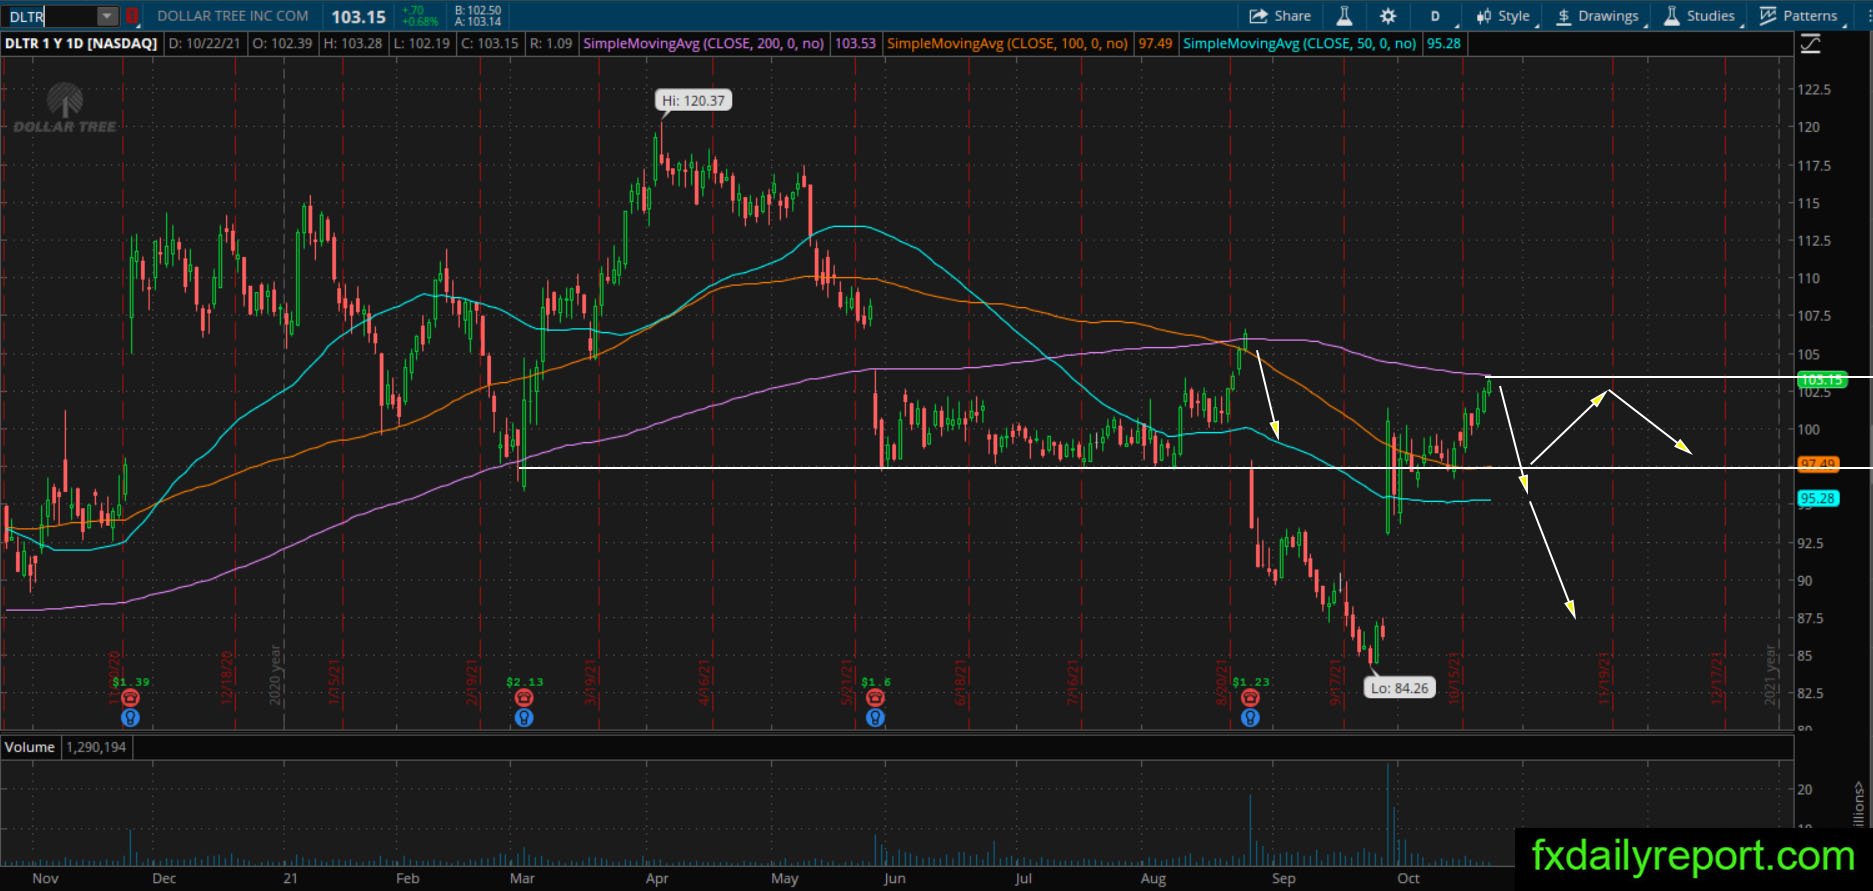The height and width of the screenshot is (891, 1873).
Task: Click the Nov label on time axis
Action: (x=45, y=879)
